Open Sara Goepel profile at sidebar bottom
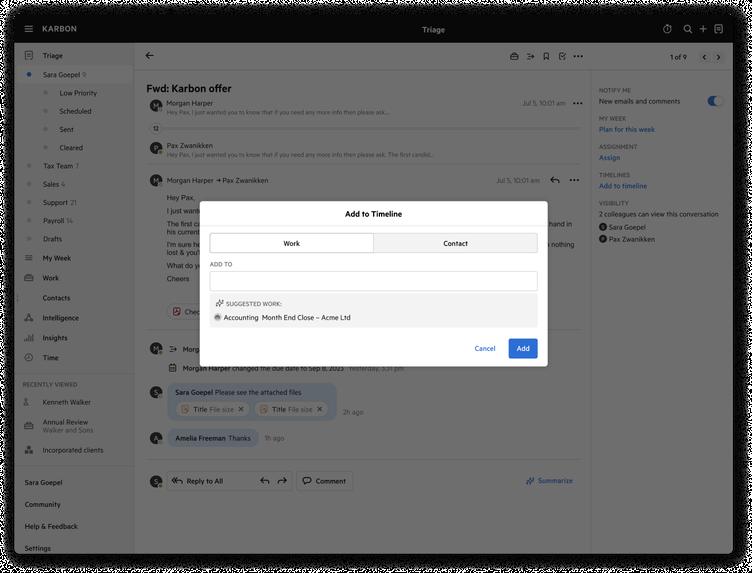Screen dimensions: 752x573 (44, 482)
